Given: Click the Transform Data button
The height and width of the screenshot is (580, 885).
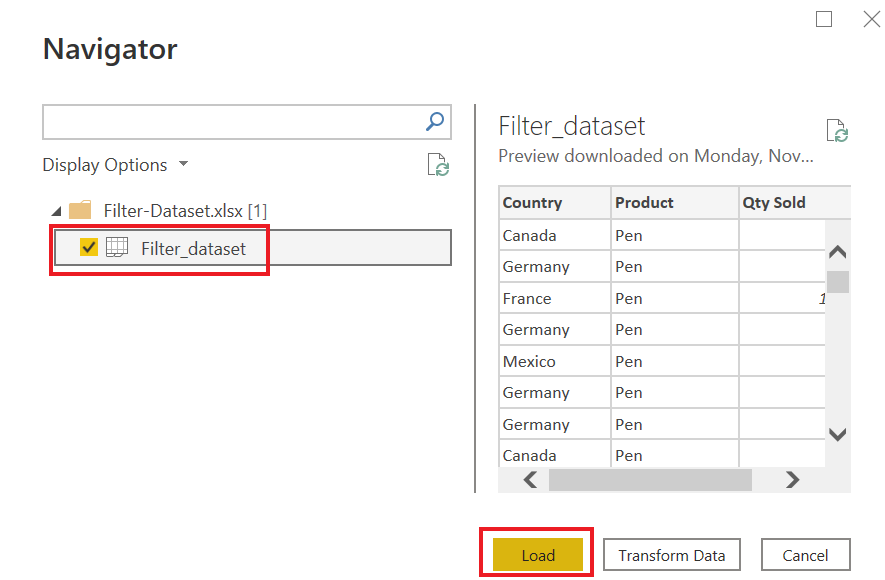Looking at the screenshot, I should pos(671,555).
